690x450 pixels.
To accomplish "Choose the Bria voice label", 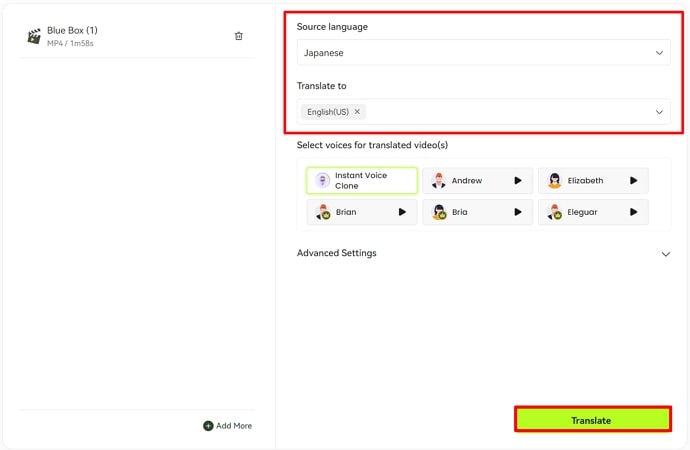I will coord(459,212).
